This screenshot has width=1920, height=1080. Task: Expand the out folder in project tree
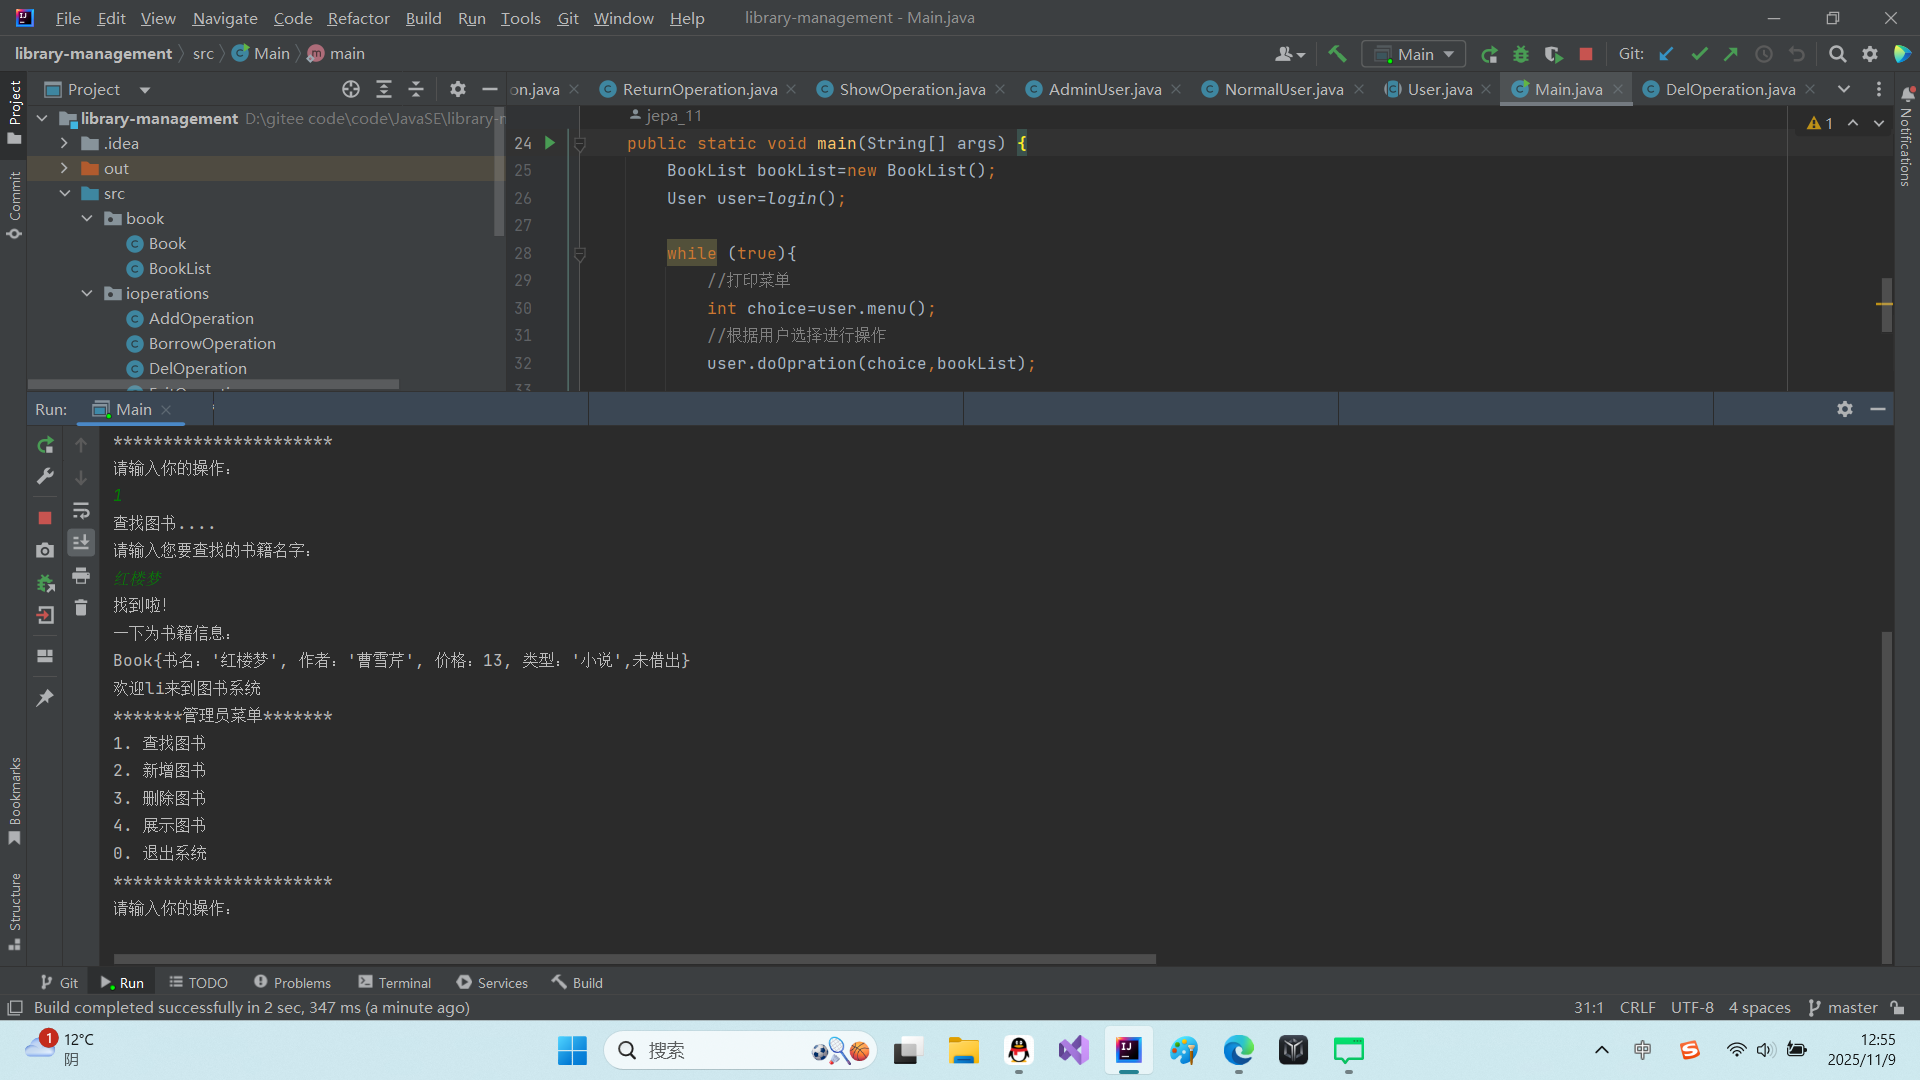(64, 168)
